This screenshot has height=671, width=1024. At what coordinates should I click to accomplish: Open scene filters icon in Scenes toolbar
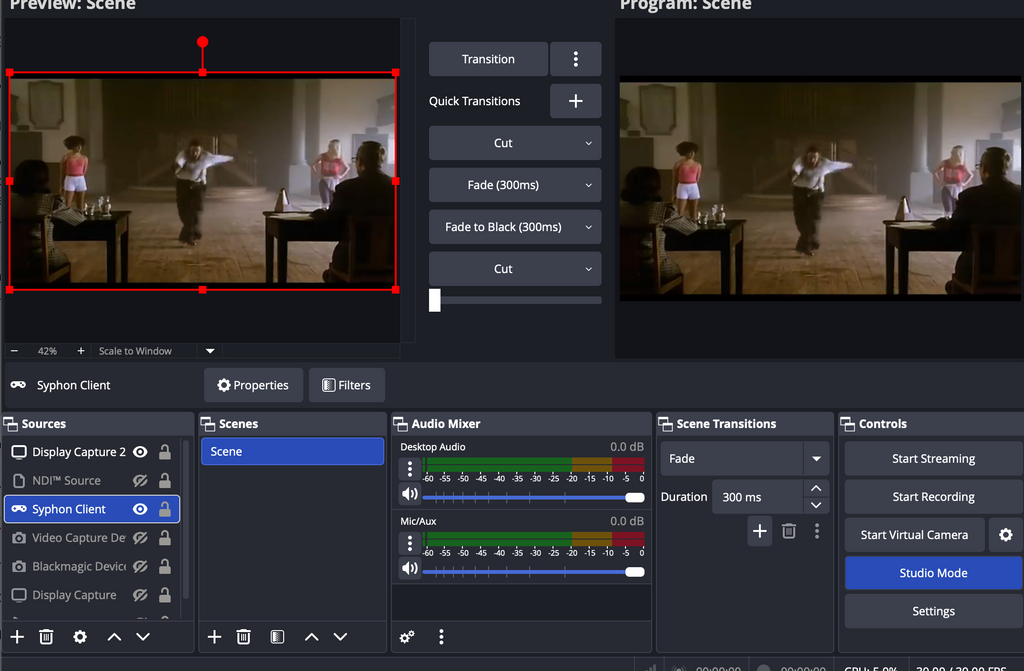pyautogui.click(x=278, y=637)
